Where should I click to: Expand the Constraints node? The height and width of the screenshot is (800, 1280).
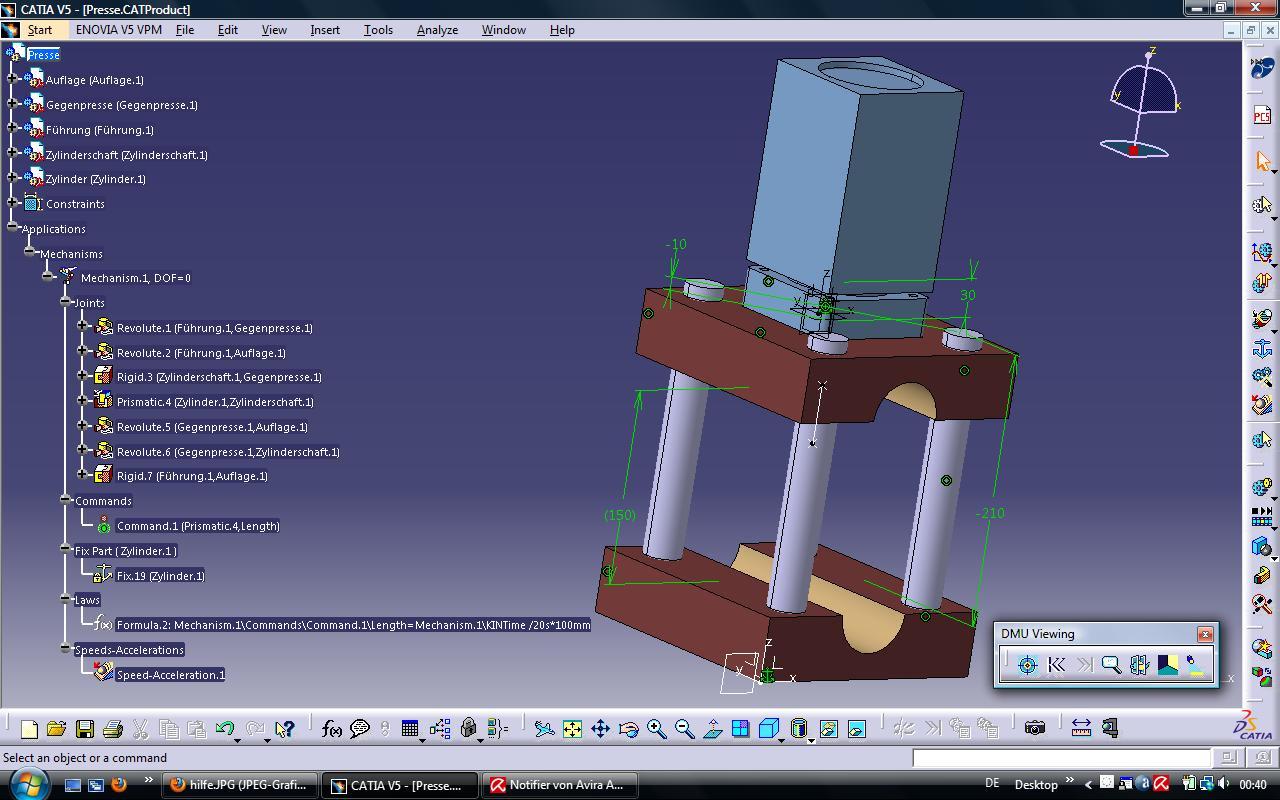[x=12, y=203]
